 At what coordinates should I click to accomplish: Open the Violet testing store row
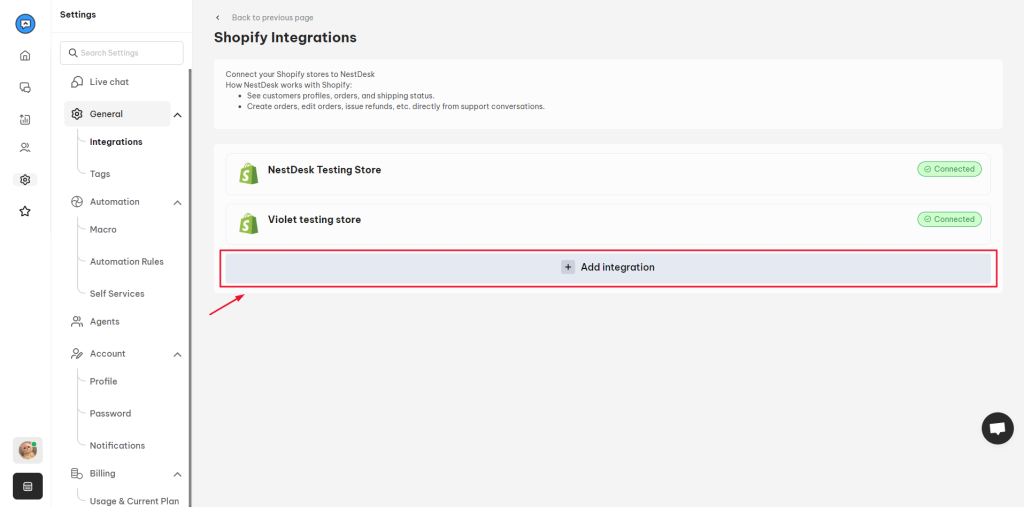(608, 224)
